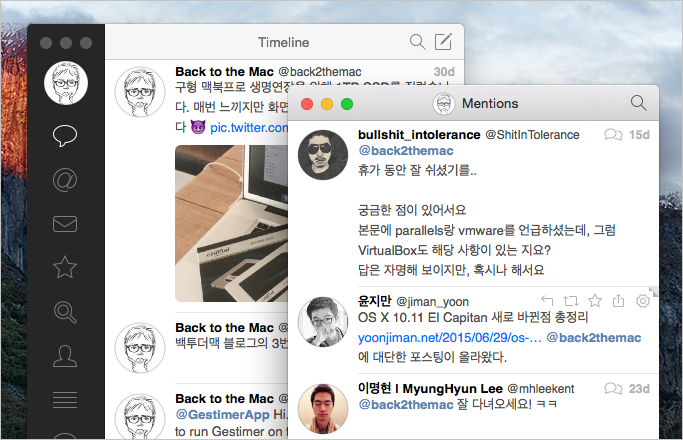Open jiman_yoon's profile picture
The width and height of the screenshot is (683, 440).
(323, 322)
